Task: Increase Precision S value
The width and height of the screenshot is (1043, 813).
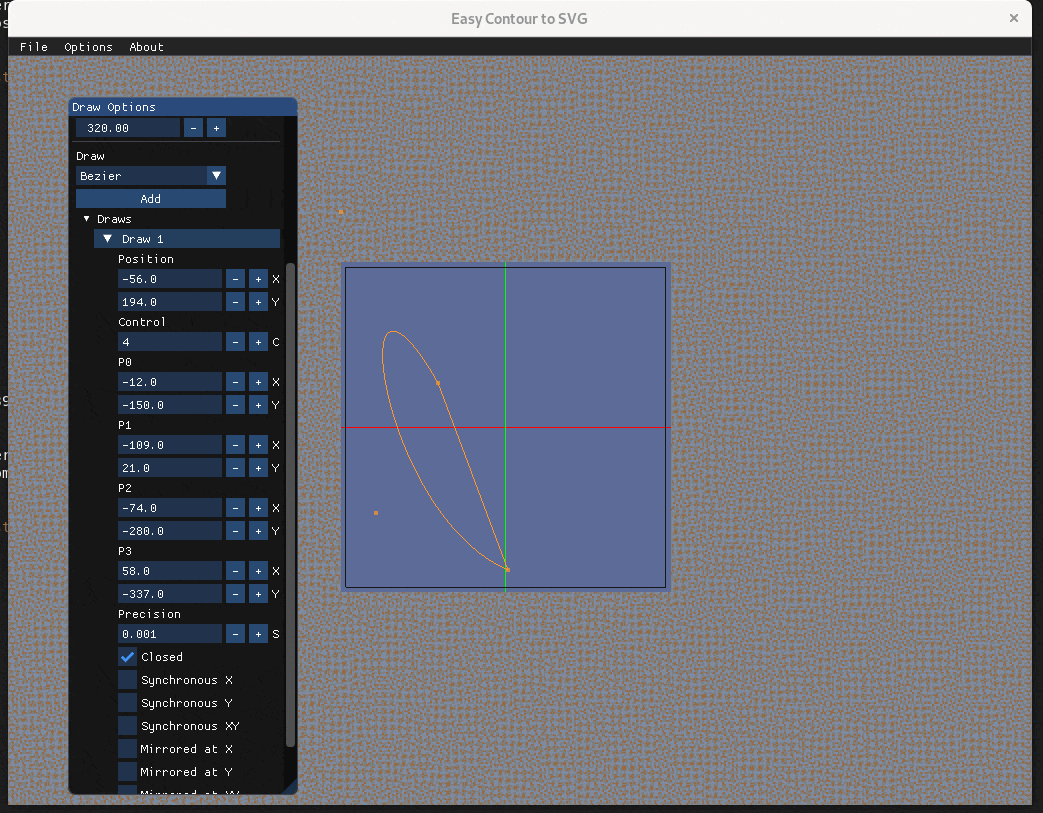Action: pos(258,634)
